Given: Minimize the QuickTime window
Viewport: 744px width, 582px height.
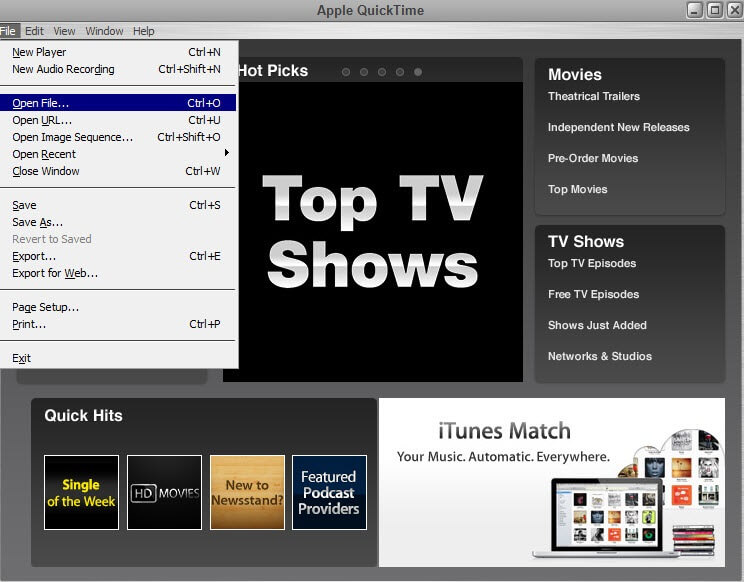Looking at the screenshot, I should (694, 10).
